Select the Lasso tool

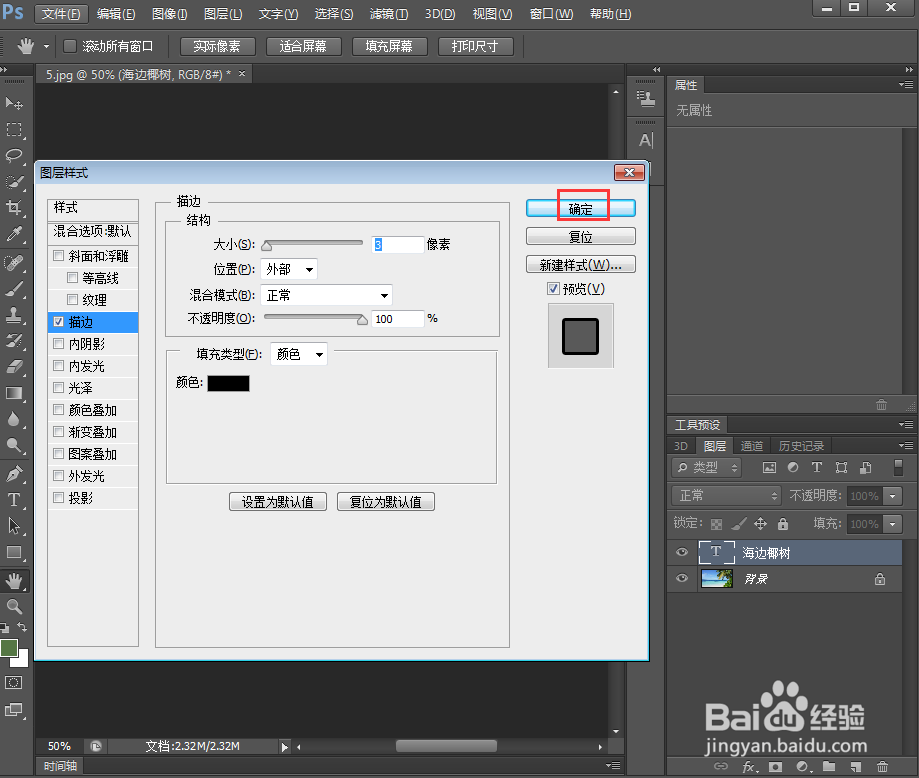coord(14,155)
